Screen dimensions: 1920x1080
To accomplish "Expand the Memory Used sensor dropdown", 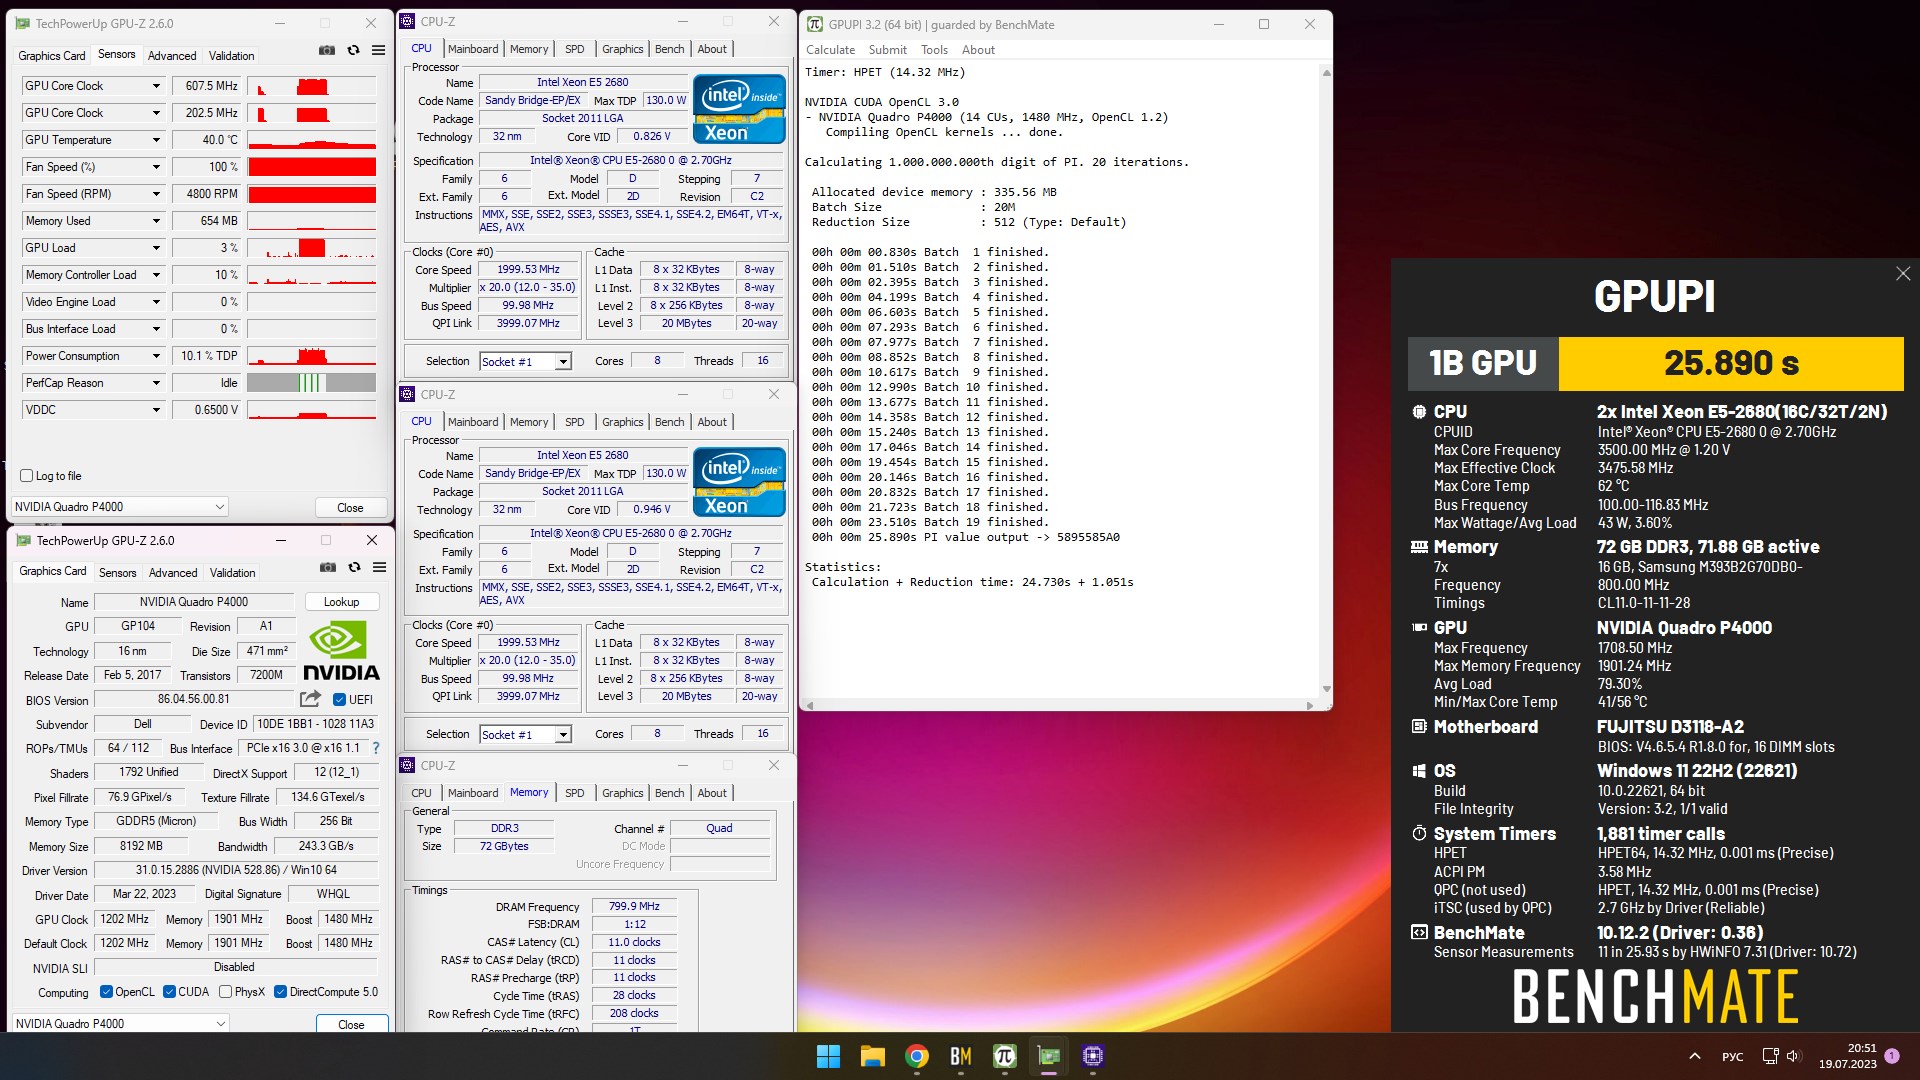I will (156, 221).
